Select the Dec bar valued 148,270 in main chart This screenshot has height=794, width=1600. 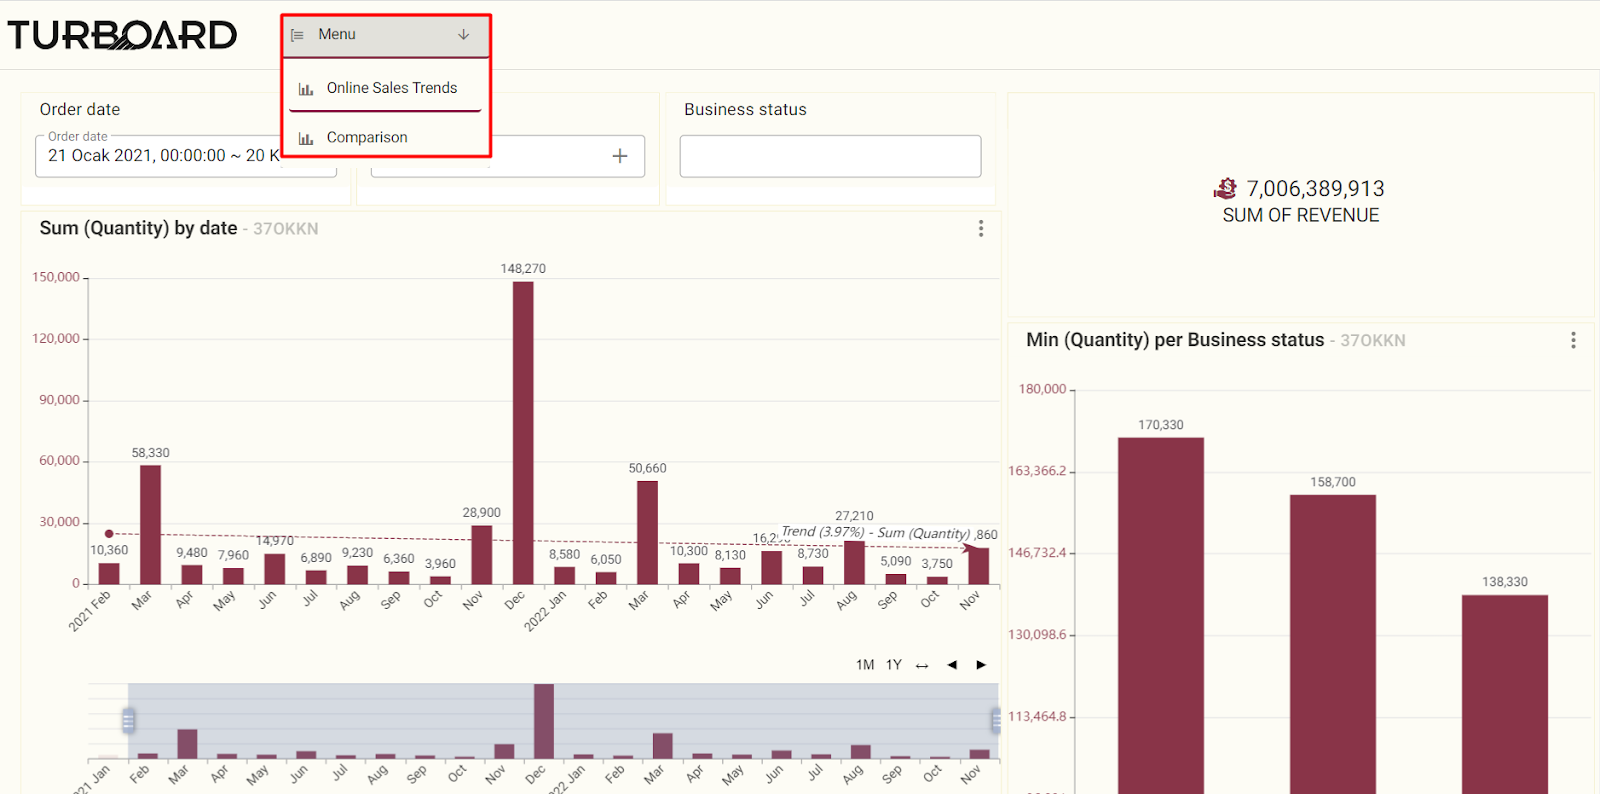(523, 432)
